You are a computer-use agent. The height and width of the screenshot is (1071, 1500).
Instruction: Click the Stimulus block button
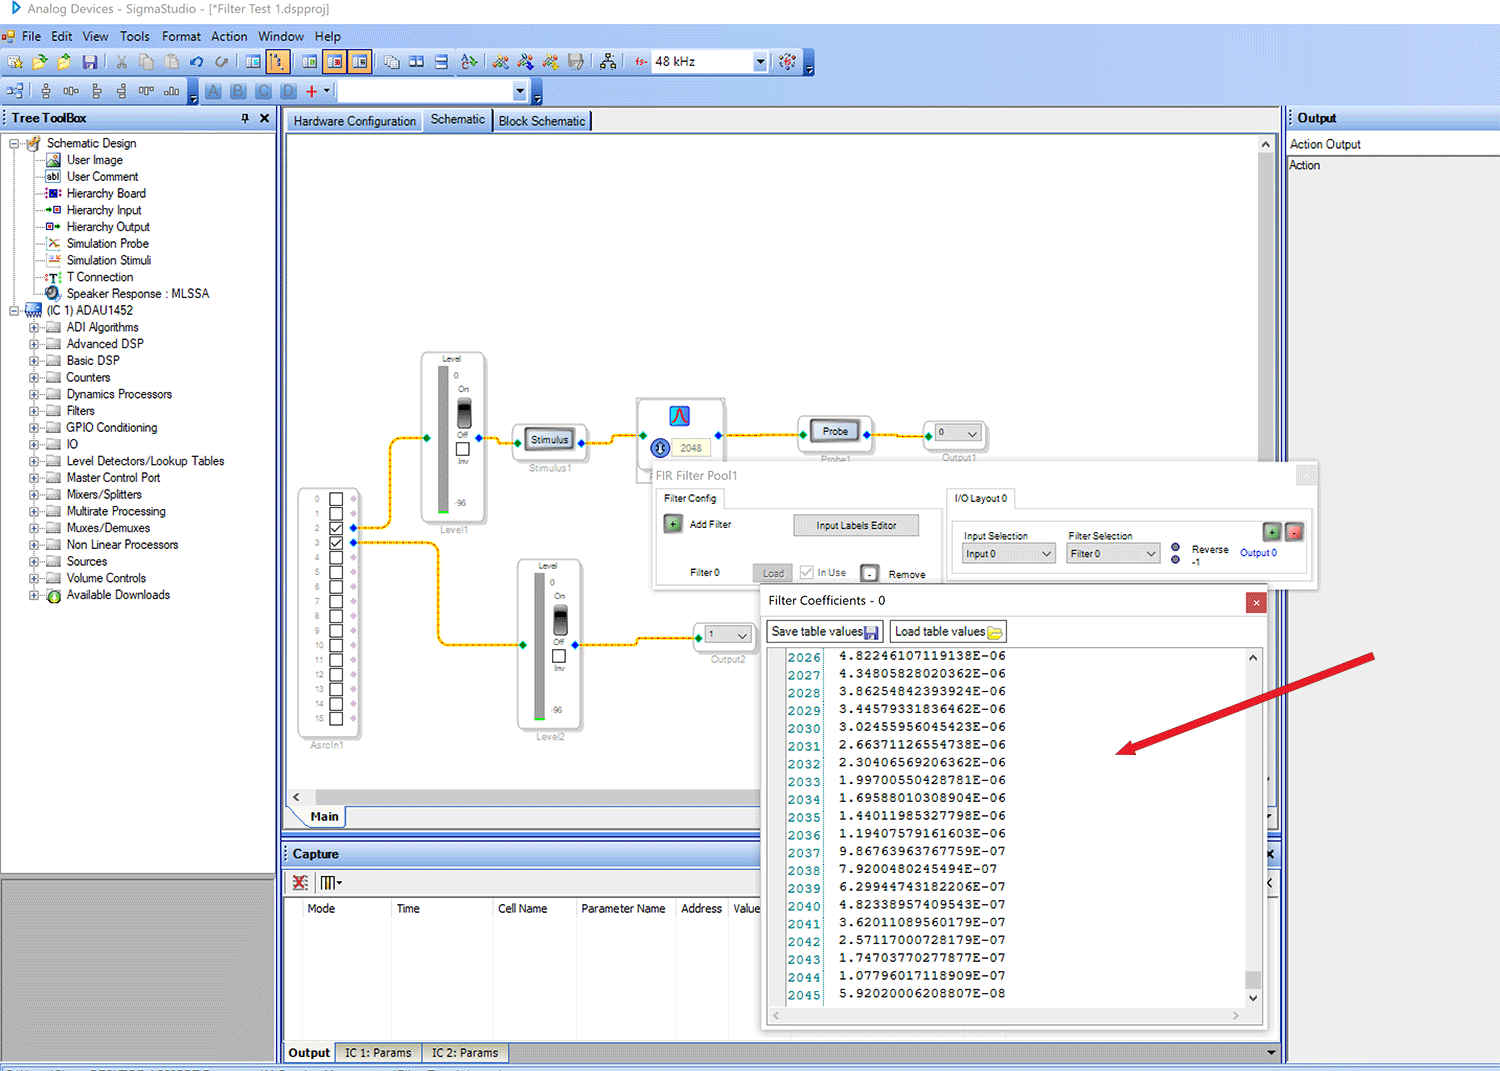coord(549,439)
